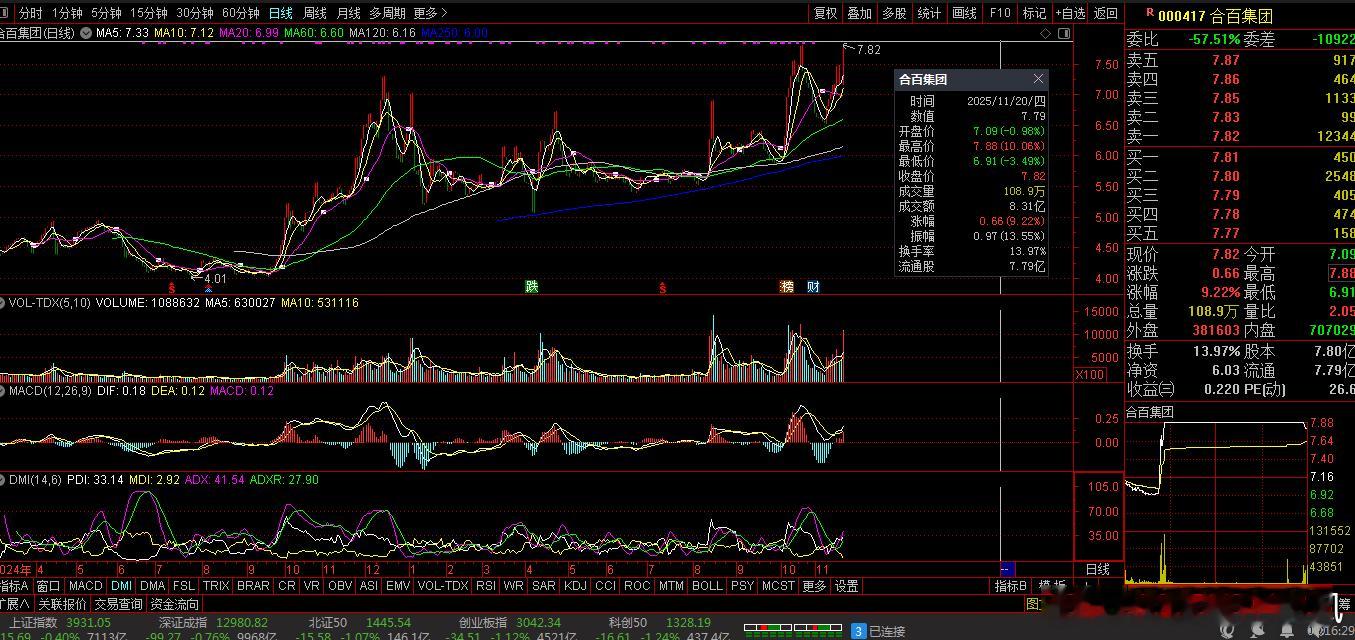Select the VOL-TDX indicator tab
This screenshot has width=1355, height=640.
(443, 586)
